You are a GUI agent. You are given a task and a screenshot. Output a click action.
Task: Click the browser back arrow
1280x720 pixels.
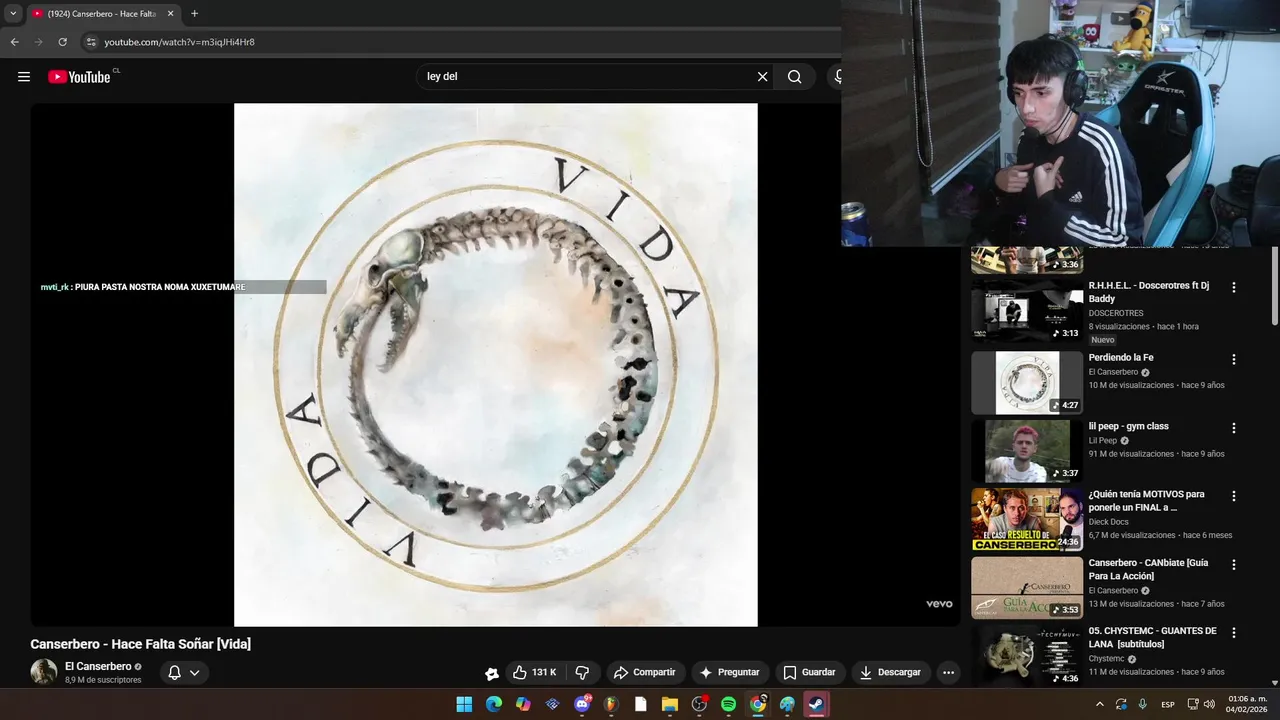pos(14,42)
